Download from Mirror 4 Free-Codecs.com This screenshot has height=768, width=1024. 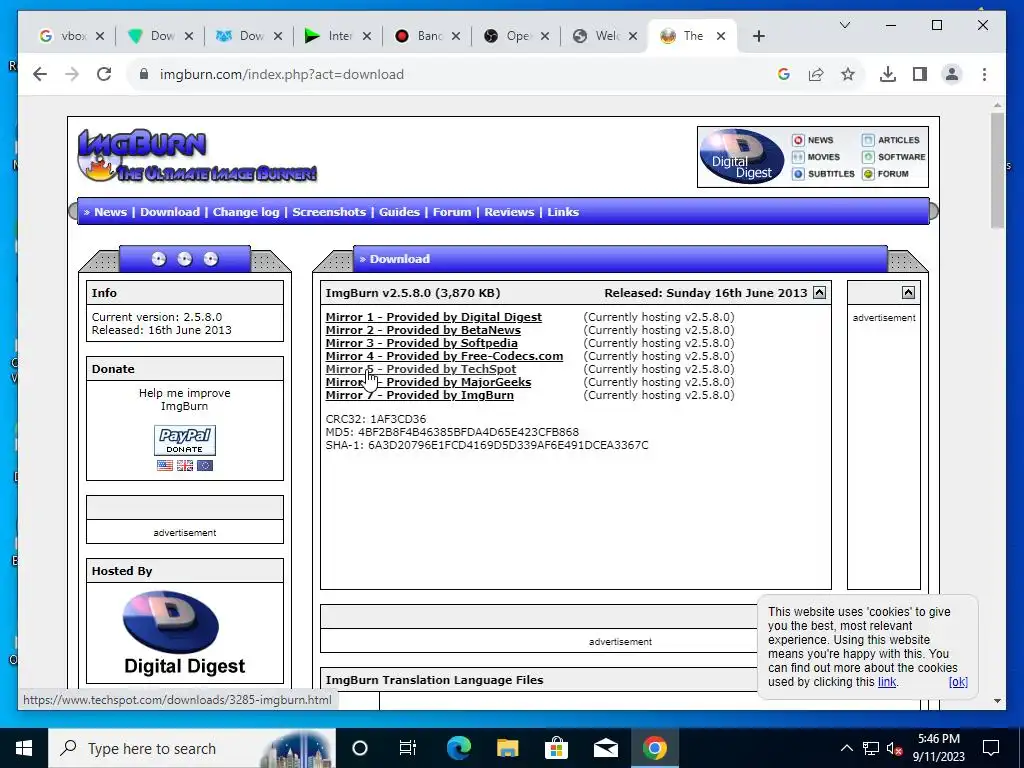click(444, 357)
